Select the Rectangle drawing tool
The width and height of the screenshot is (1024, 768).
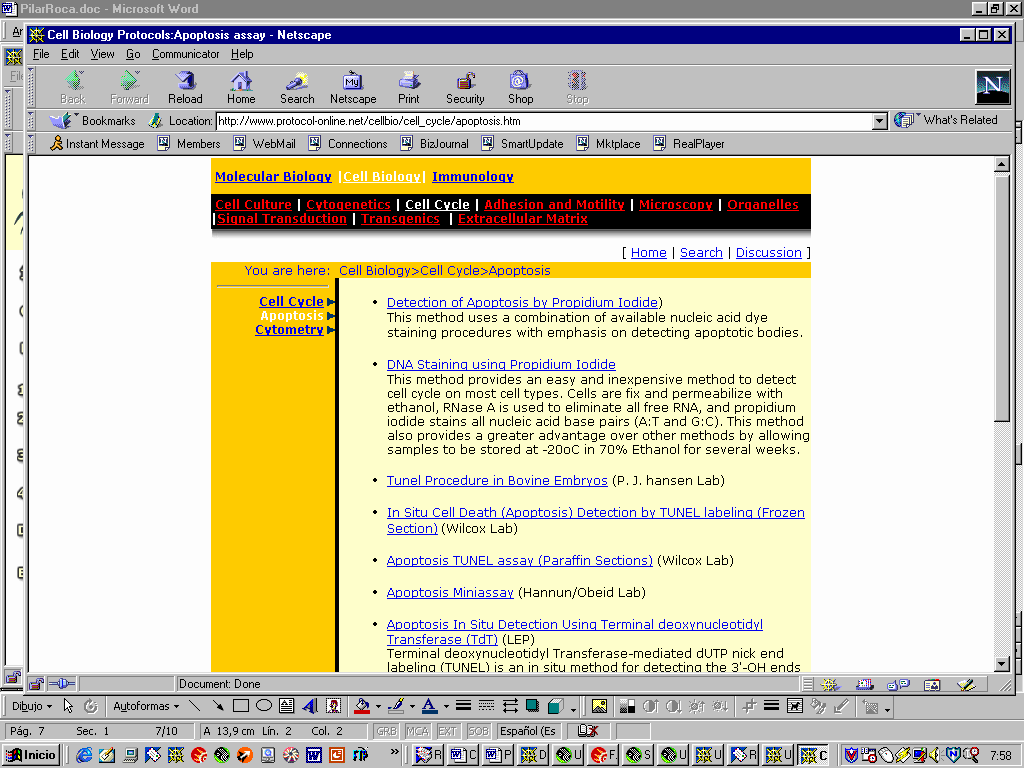(x=240, y=706)
